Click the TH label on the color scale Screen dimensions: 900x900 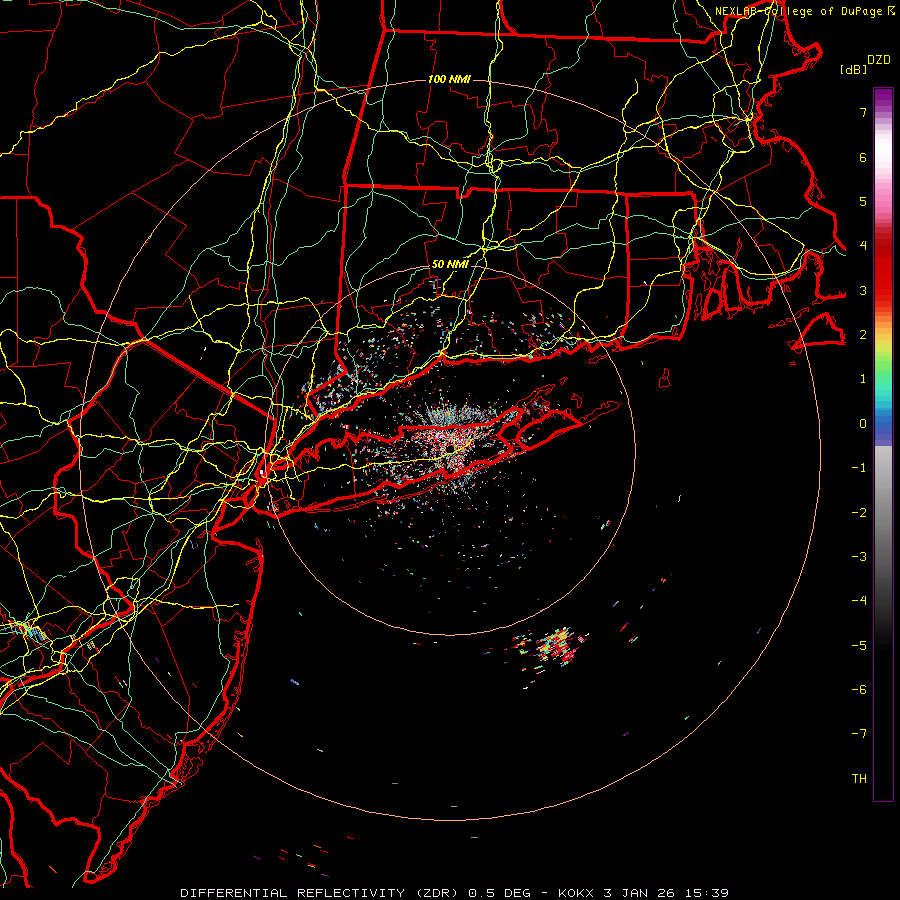click(859, 779)
